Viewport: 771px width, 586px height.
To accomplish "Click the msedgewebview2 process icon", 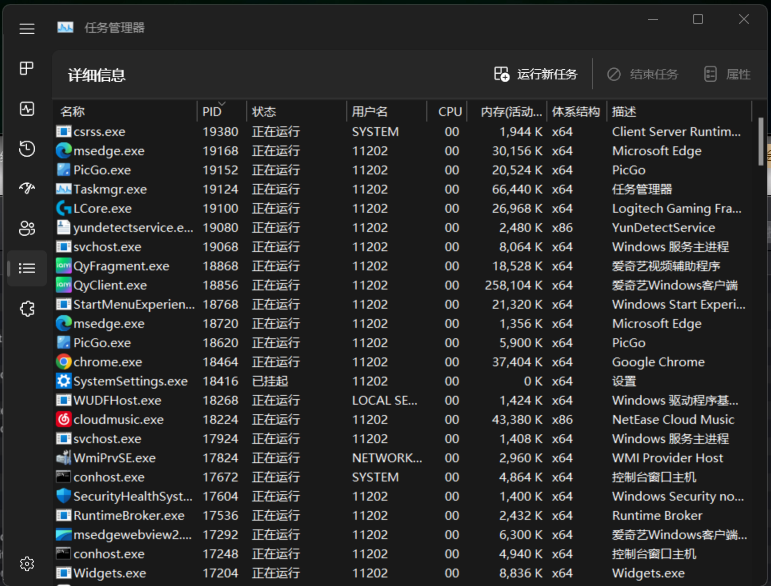I will tap(63, 534).
